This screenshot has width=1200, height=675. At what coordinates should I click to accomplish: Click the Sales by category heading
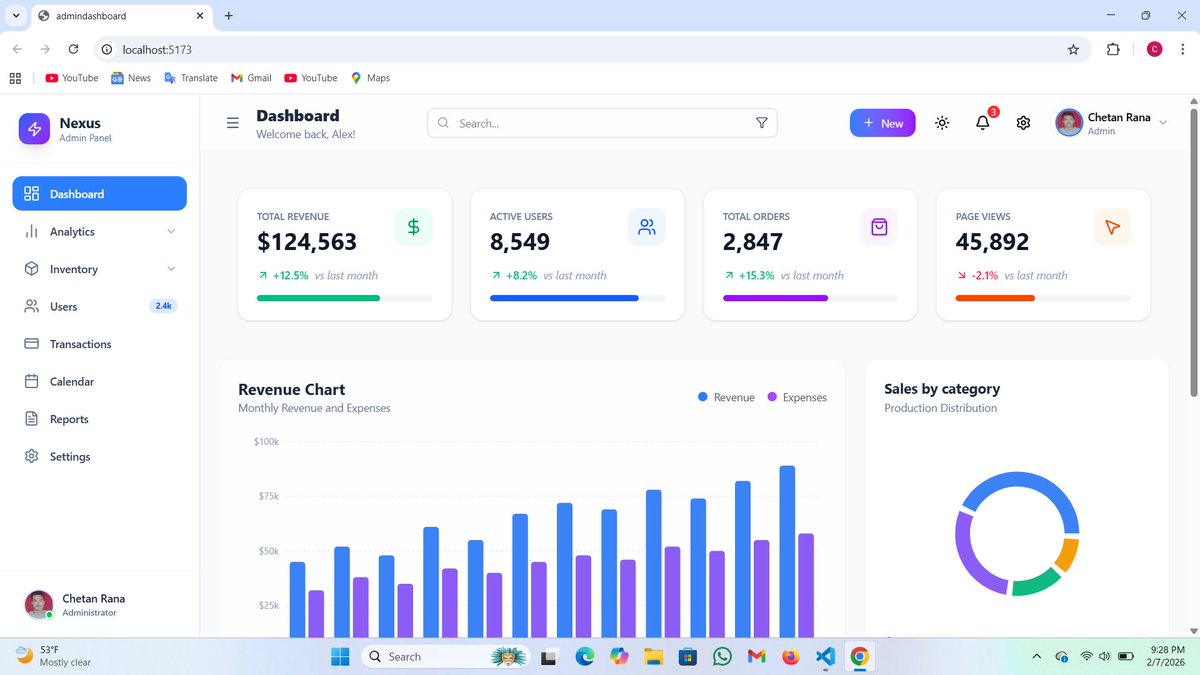point(942,389)
